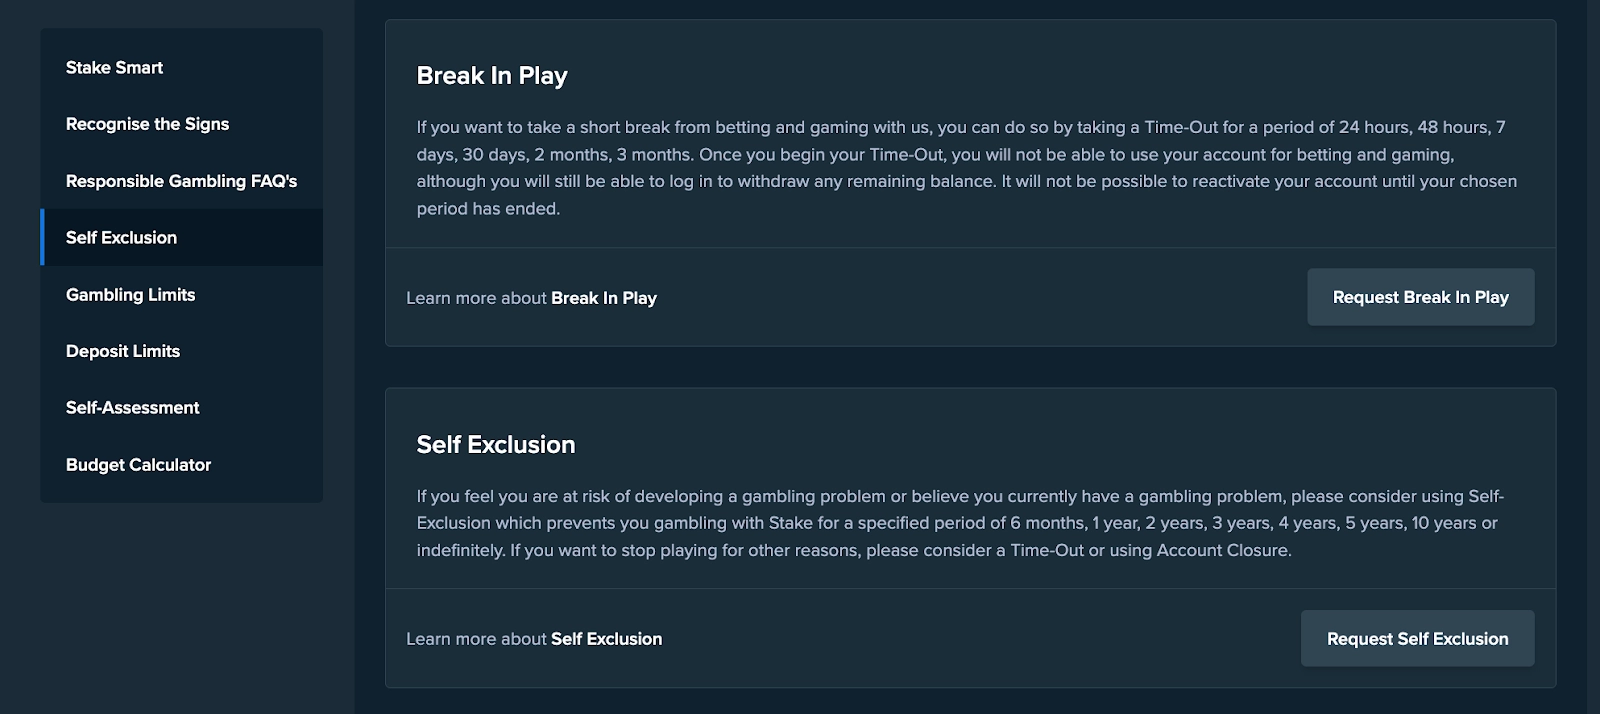Open the Budget Calculator tool
The height and width of the screenshot is (714, 1600).
[138, 465]
